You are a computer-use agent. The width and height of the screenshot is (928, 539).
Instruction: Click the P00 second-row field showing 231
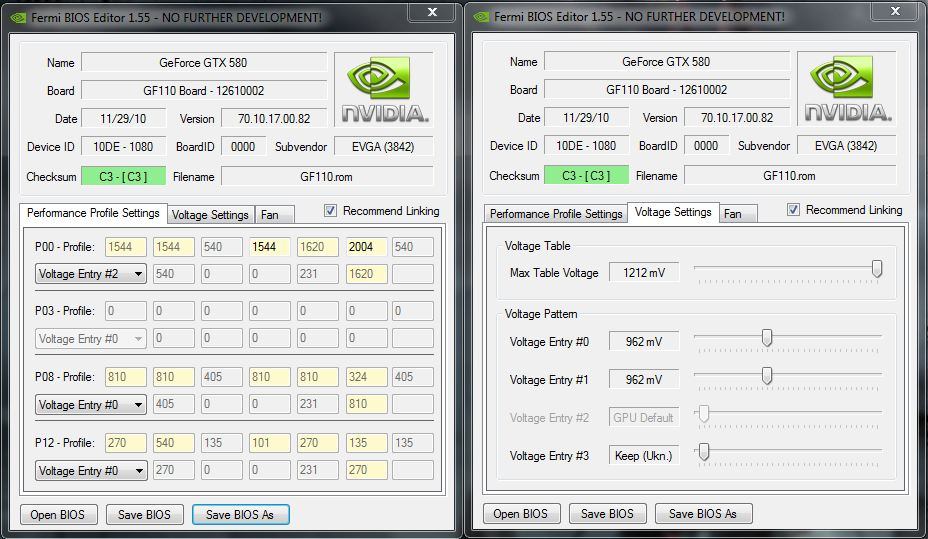tap(318, 274)
